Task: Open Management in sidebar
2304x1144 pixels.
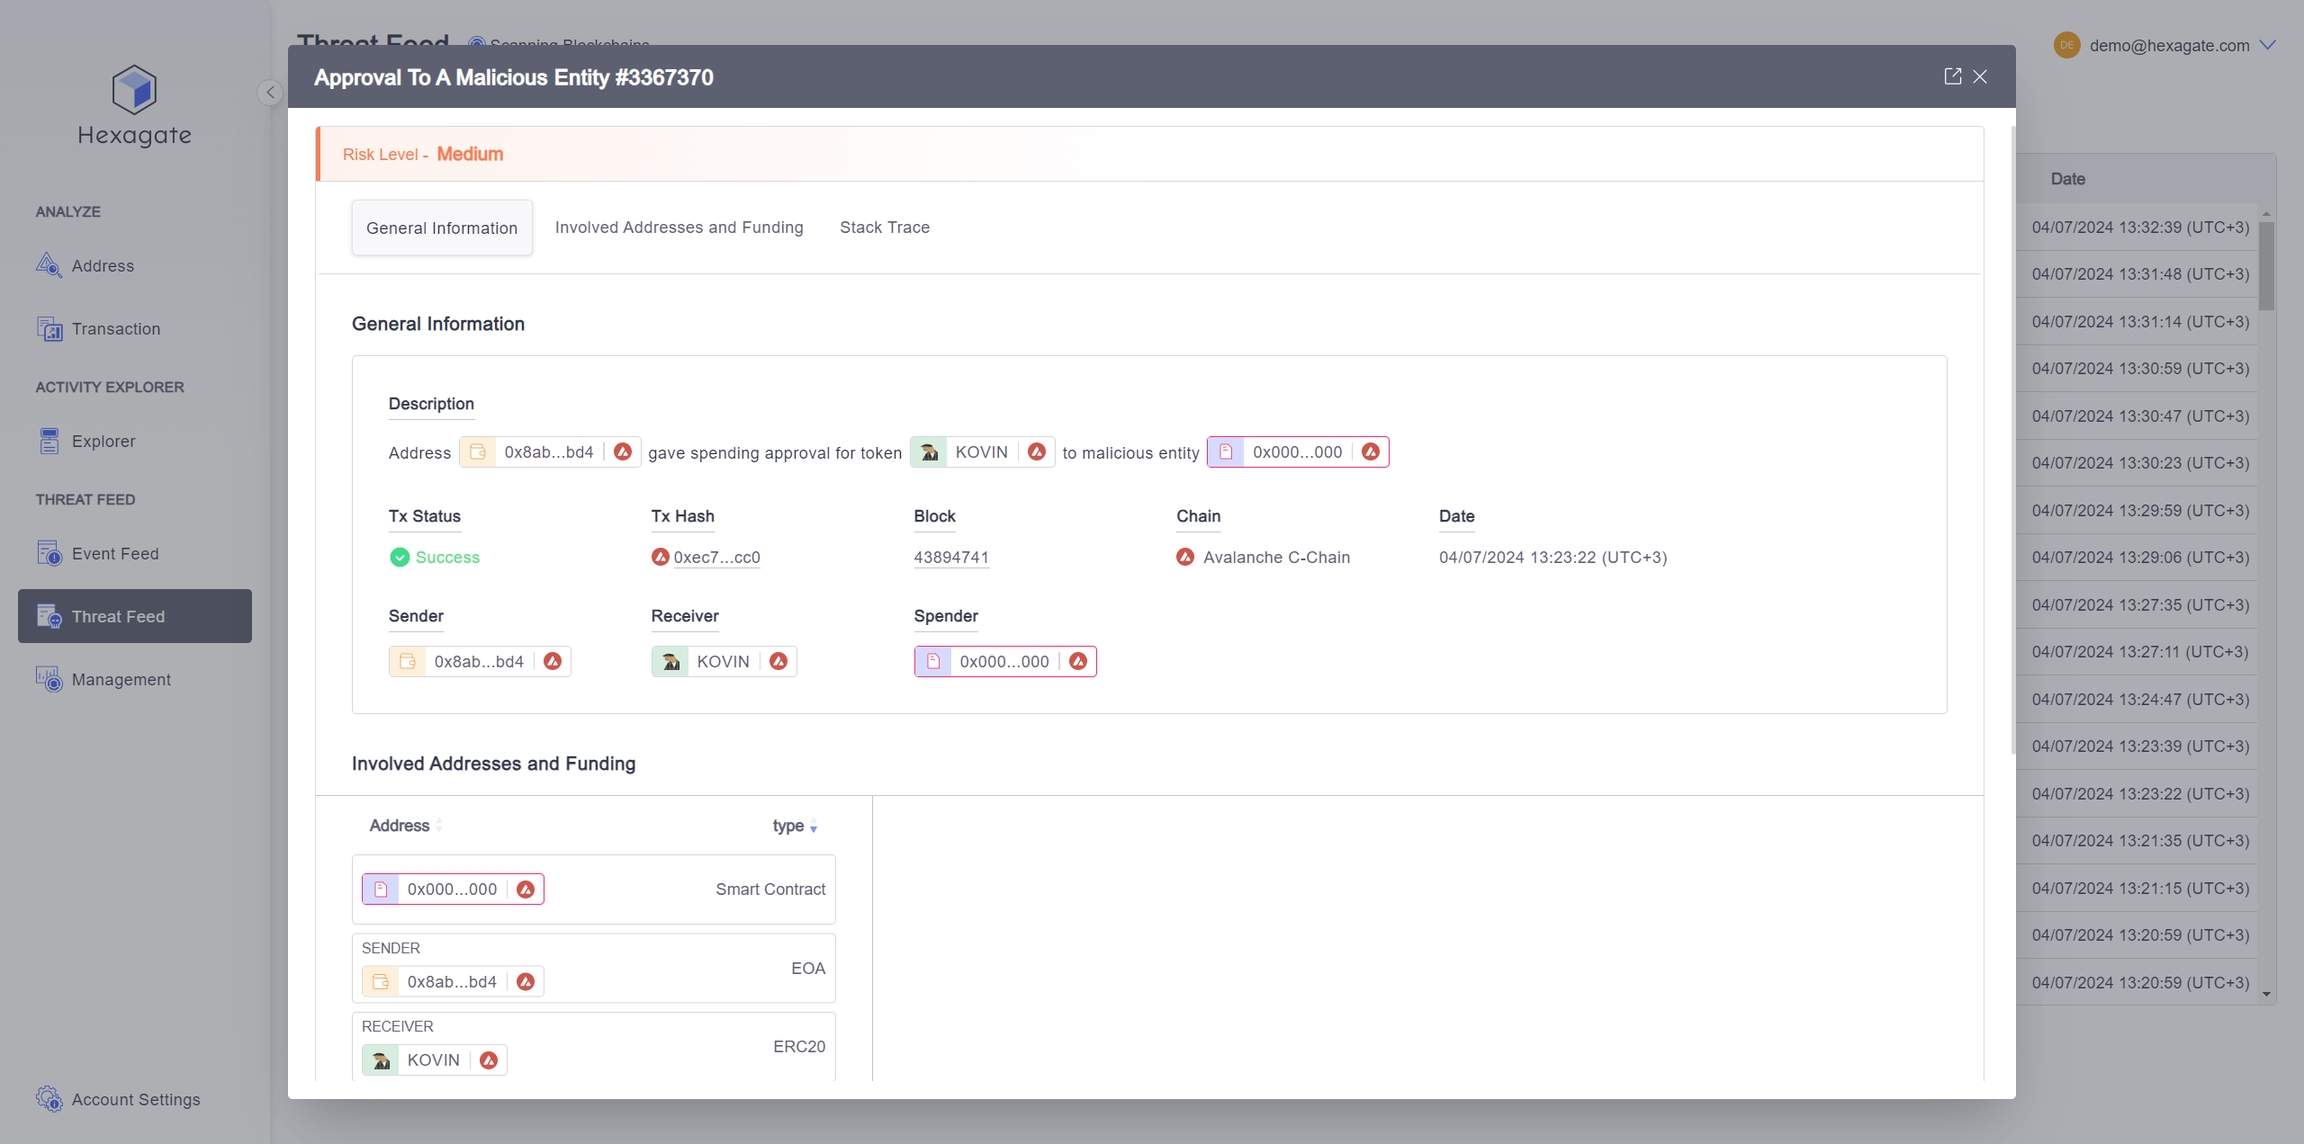Action: (x=121, y=680)
